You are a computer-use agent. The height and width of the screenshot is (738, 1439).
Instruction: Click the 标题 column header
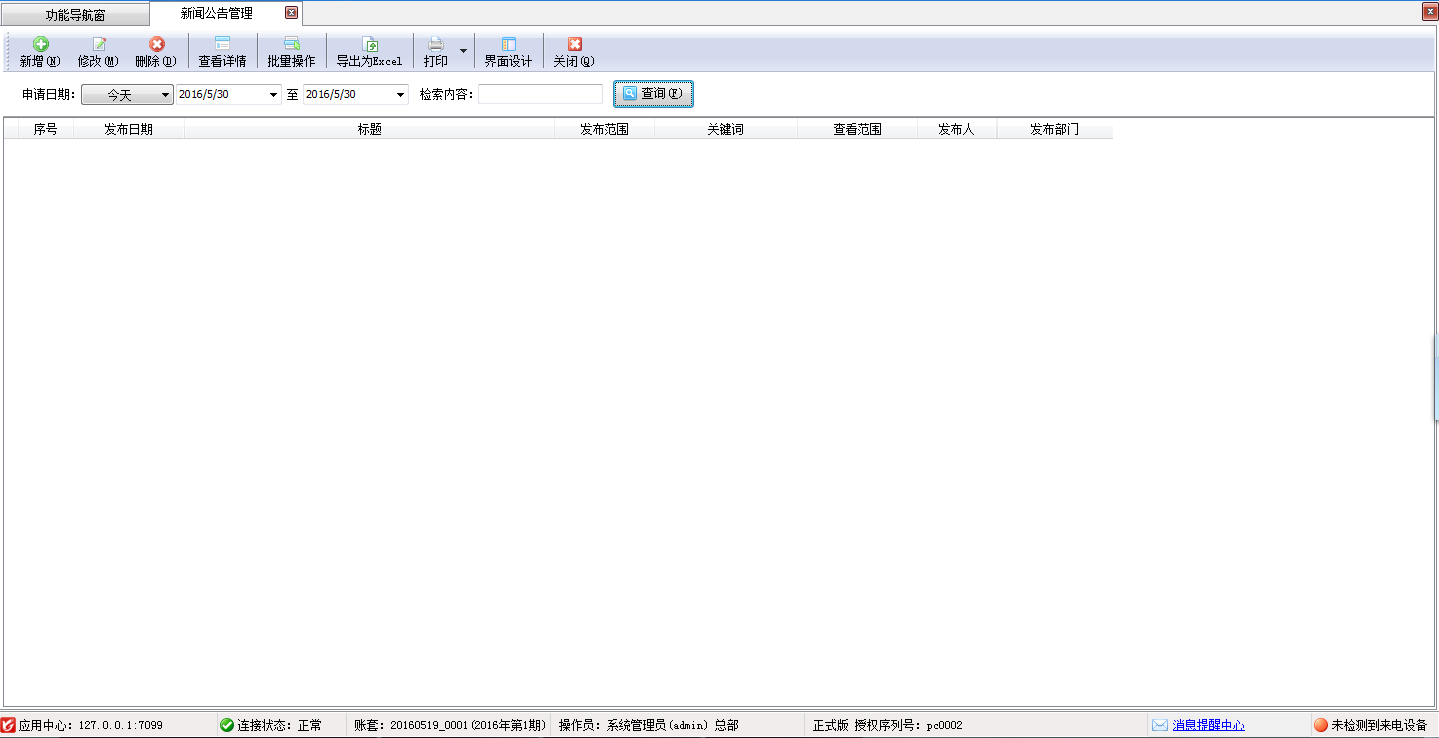click(369, 129)
